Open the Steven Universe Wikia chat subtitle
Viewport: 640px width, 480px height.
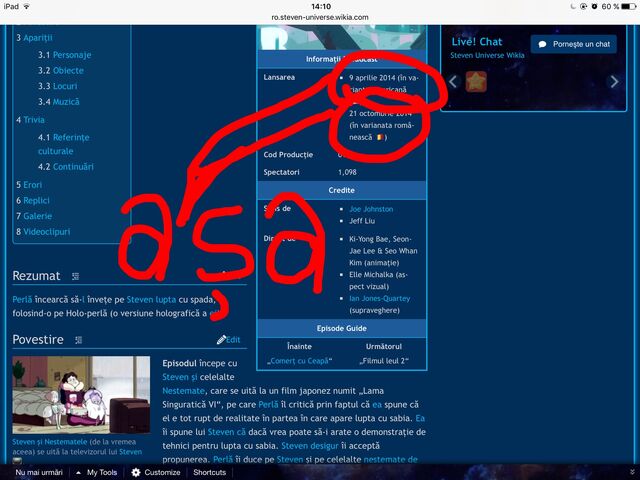click(487, 56)
